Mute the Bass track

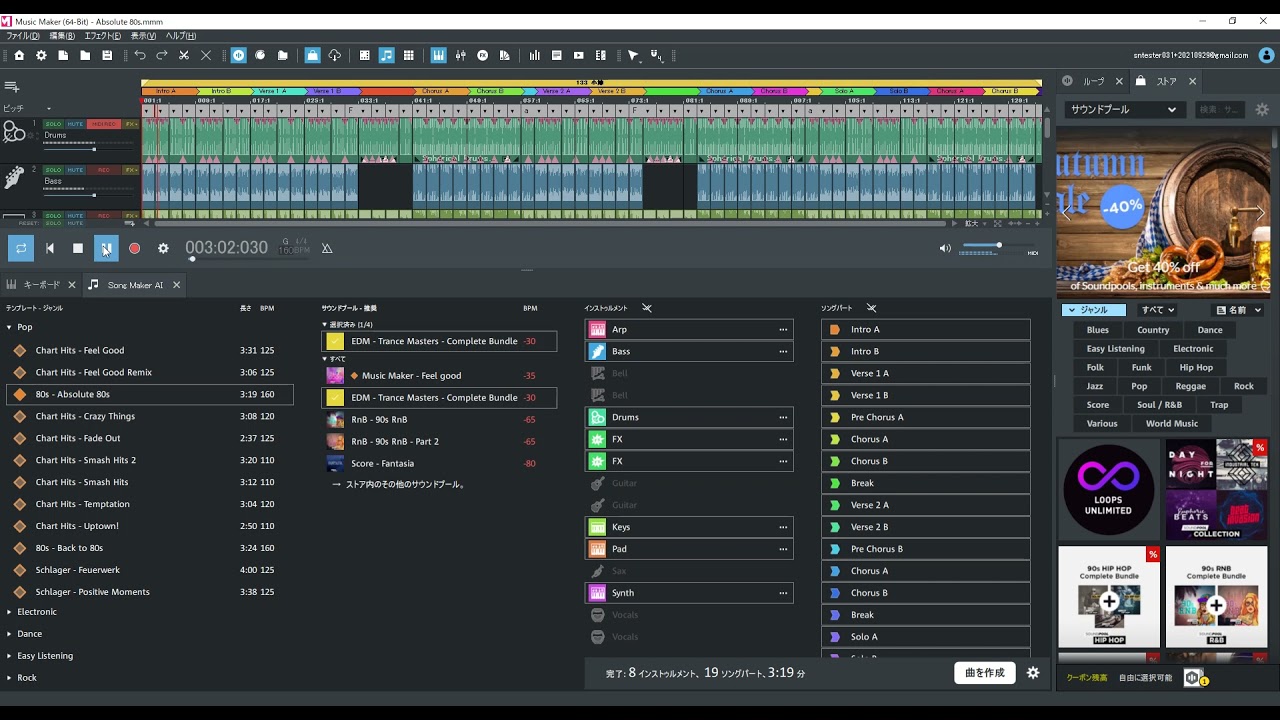point(75,170)
